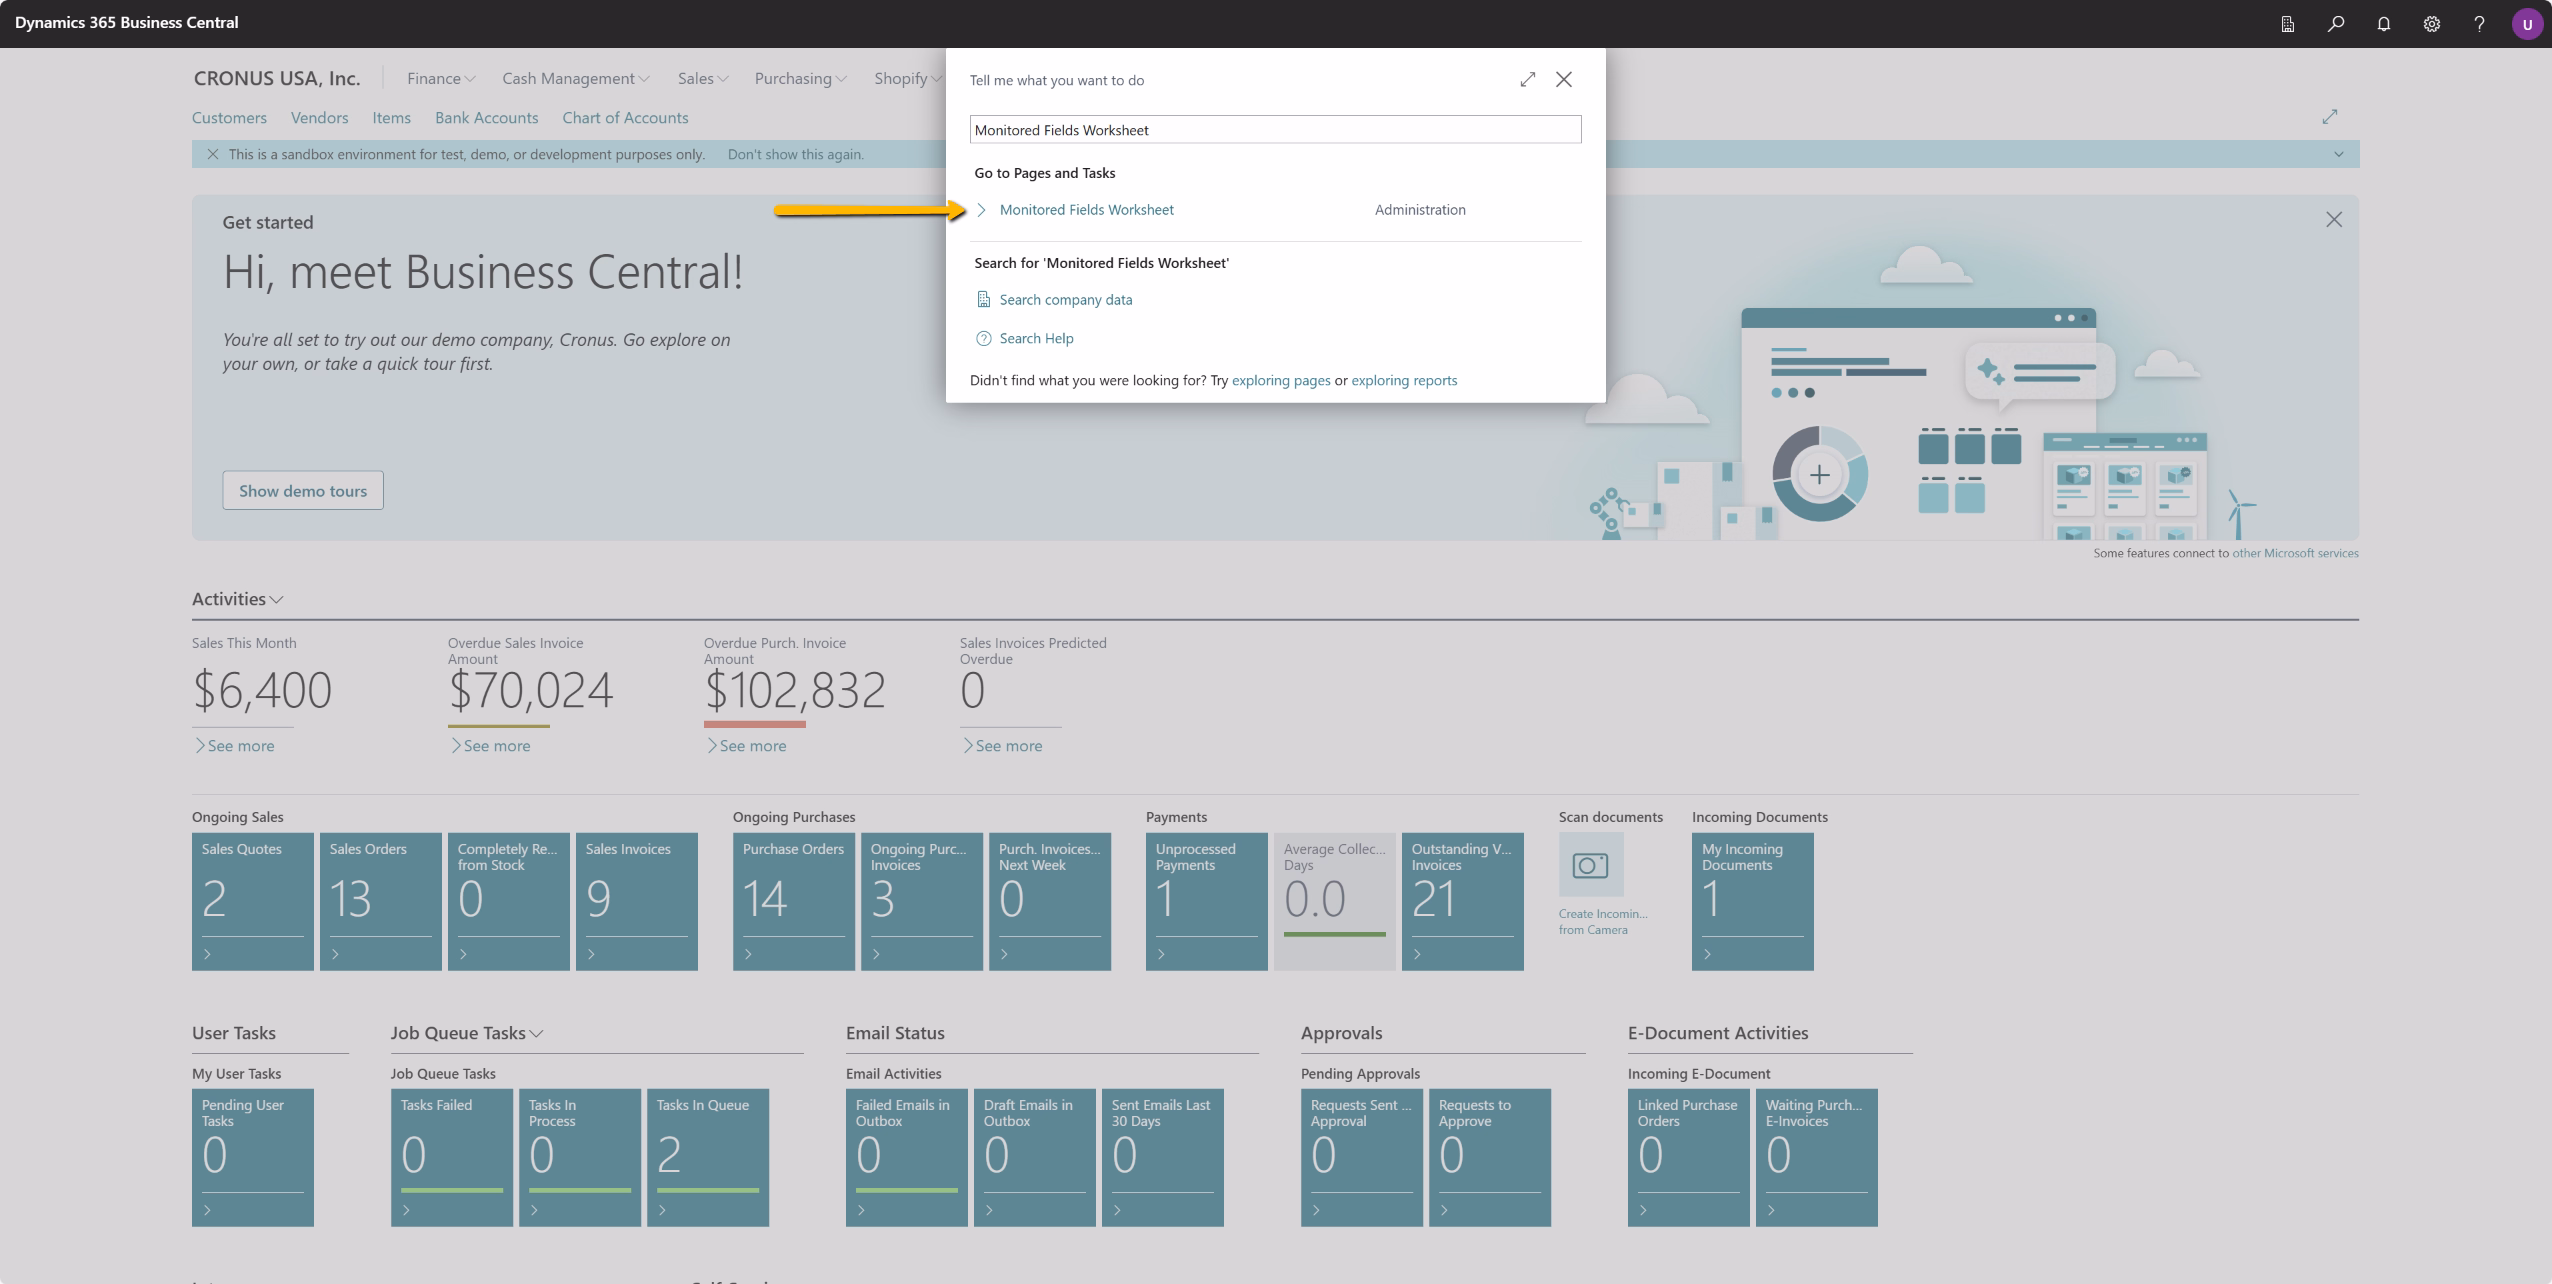Expand the Job Queue Tasks chevron
Viewport: 2552px width, 1284px height.
point(537,1033)
